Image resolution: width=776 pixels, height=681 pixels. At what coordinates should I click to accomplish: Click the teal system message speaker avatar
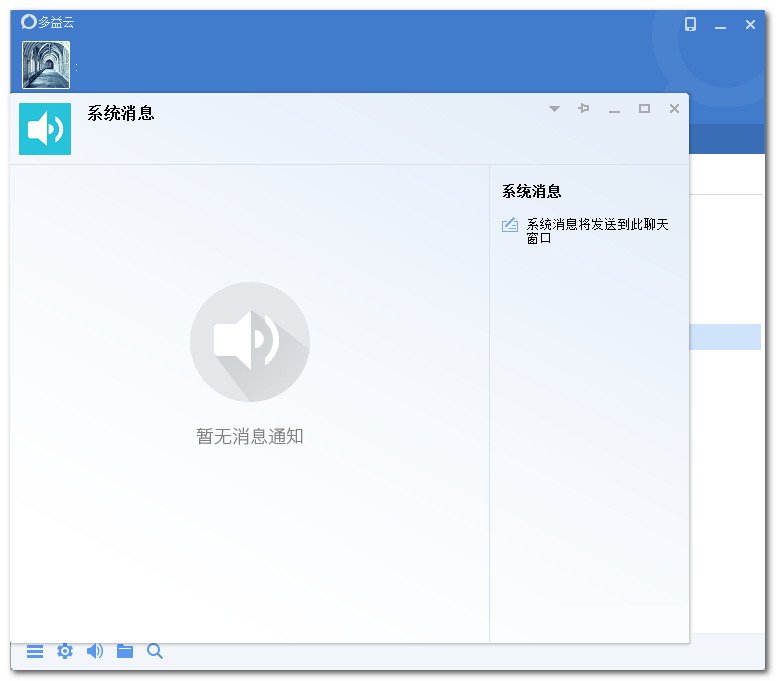45,129
